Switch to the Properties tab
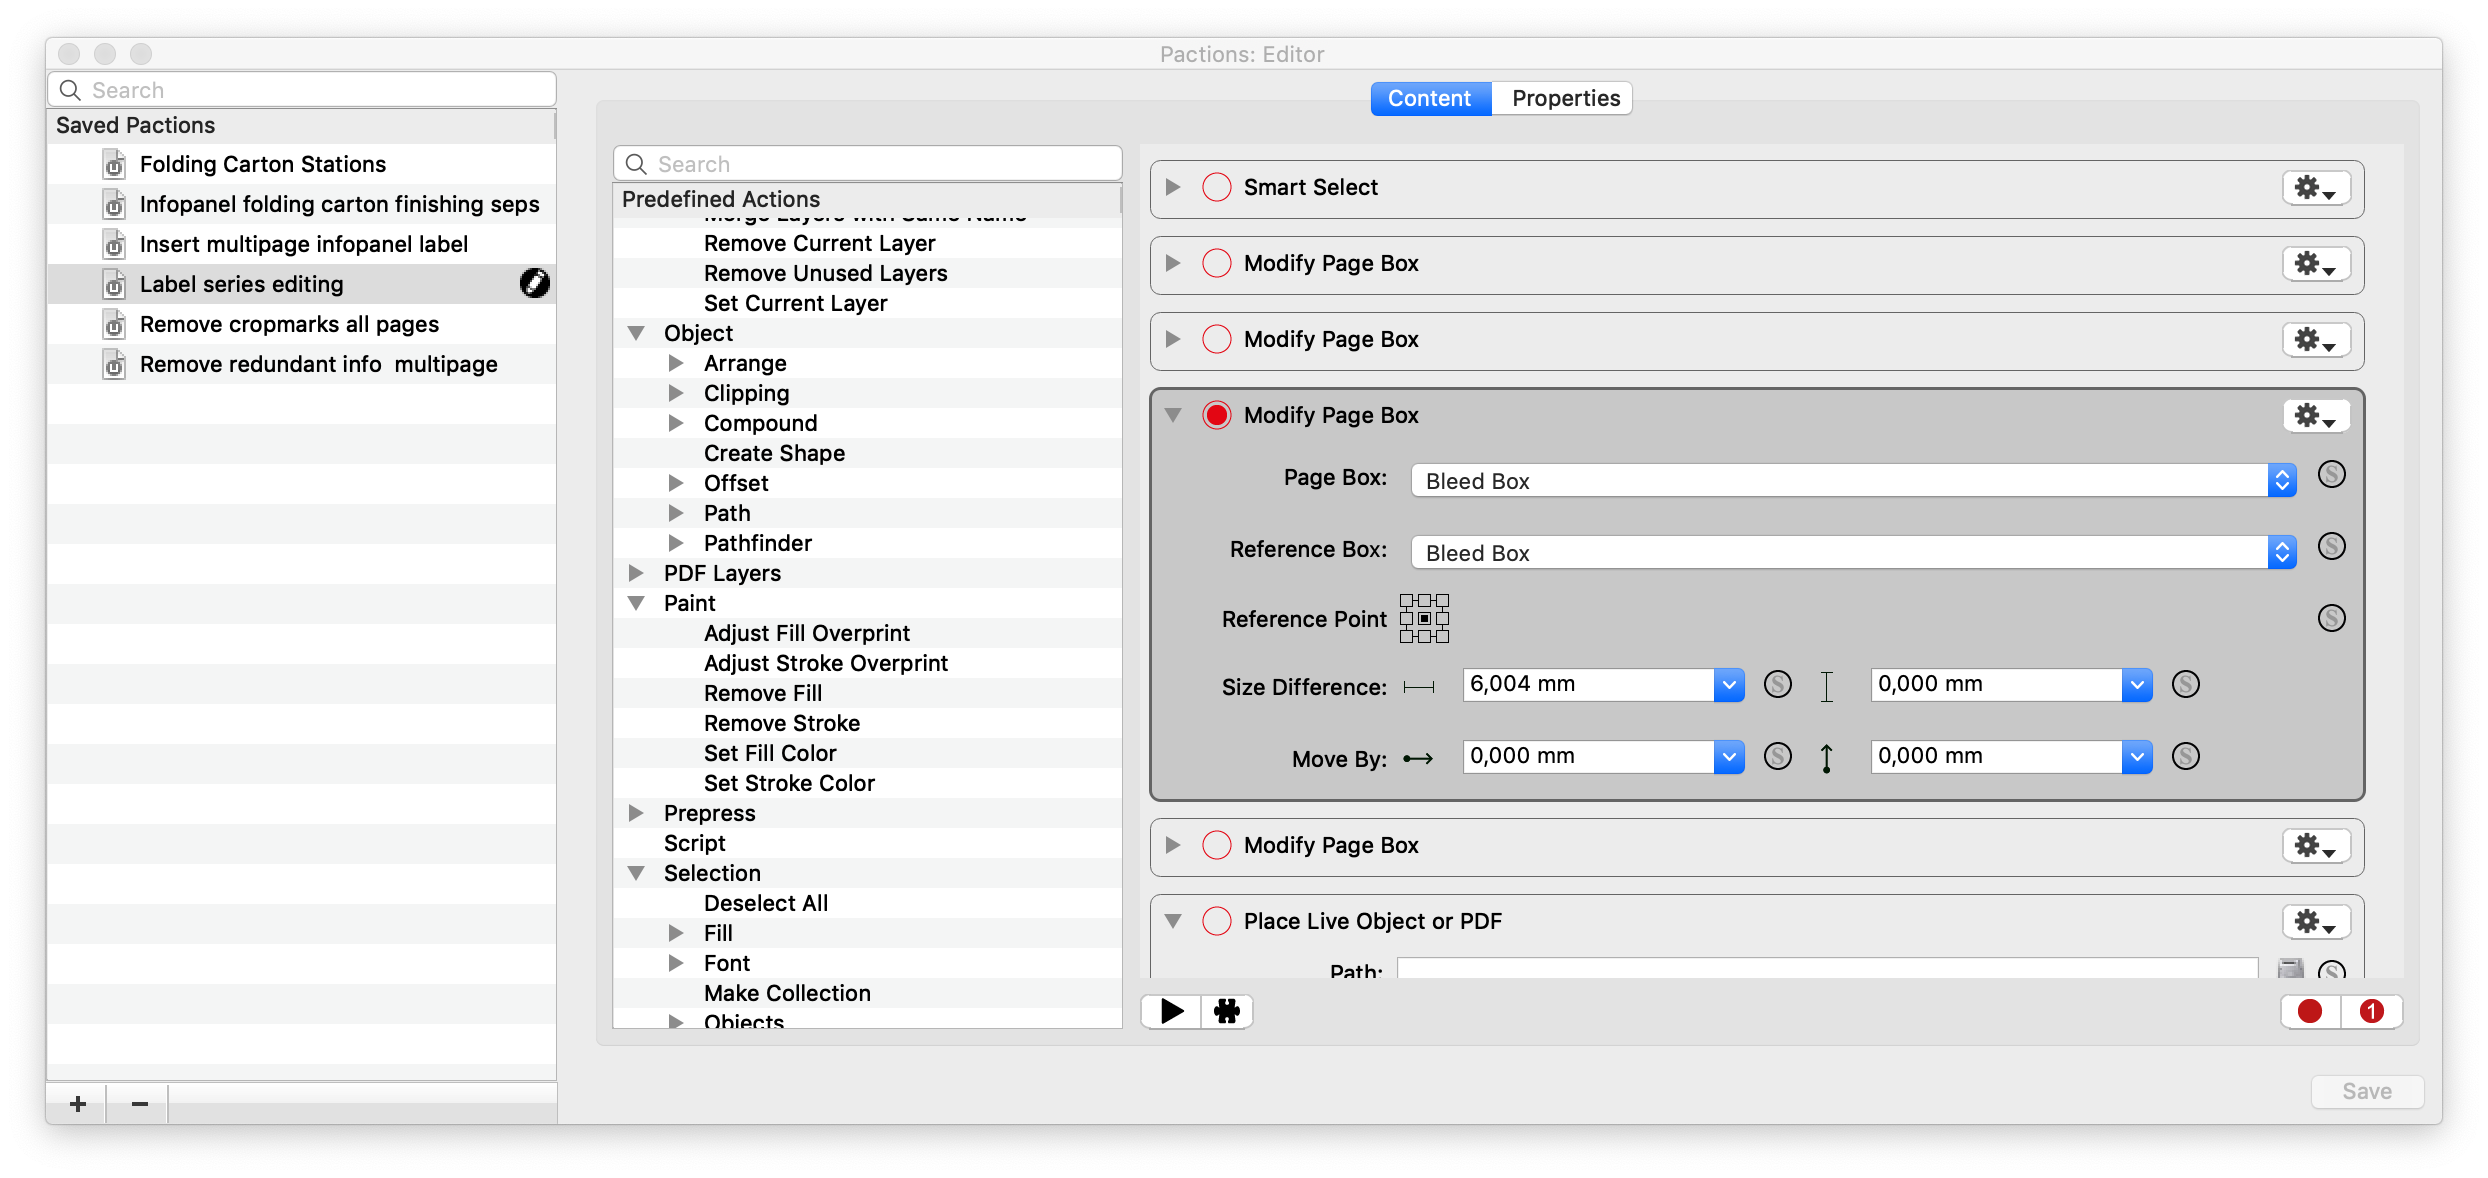This screenshot has height=1178, width=2488. coord(1565,98)
